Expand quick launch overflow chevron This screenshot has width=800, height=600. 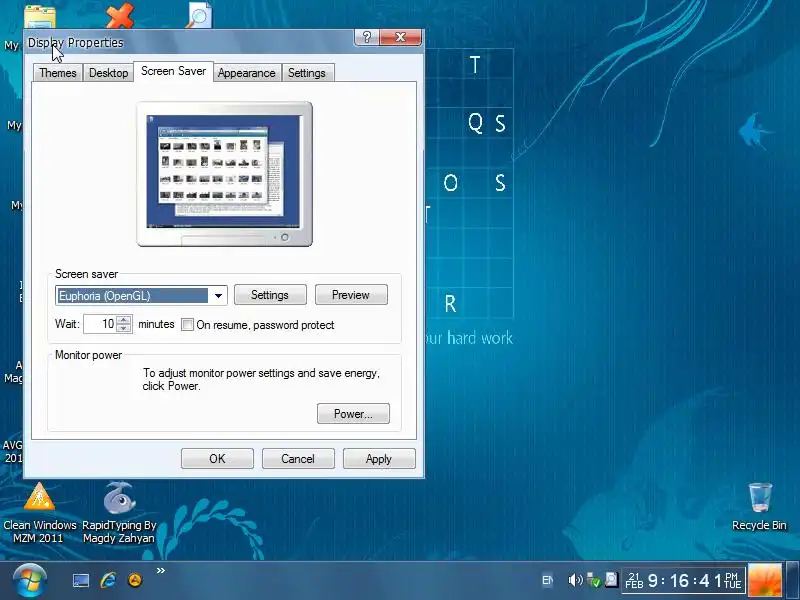pos(161,571)
